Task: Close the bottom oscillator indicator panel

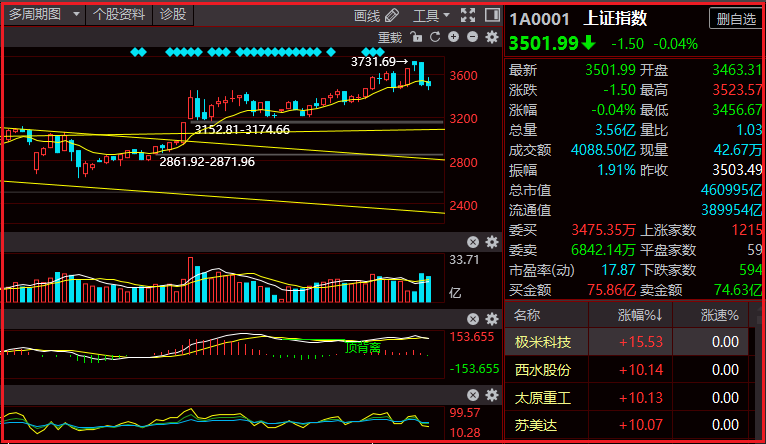Action: (x=472, y=395)
